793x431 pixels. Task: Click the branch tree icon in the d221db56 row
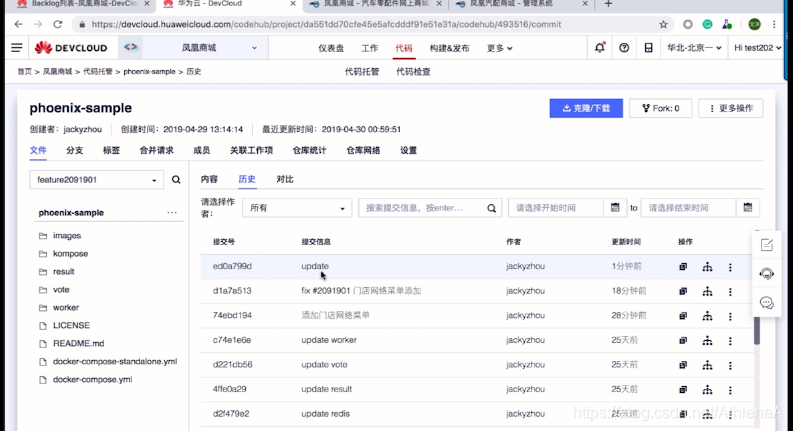708,365
